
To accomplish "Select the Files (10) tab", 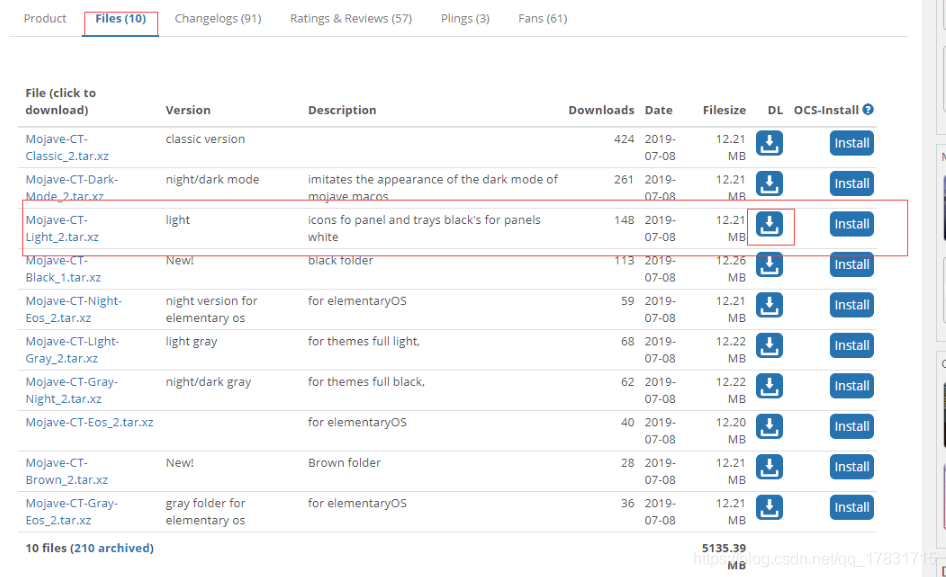I will click(121, 19).
